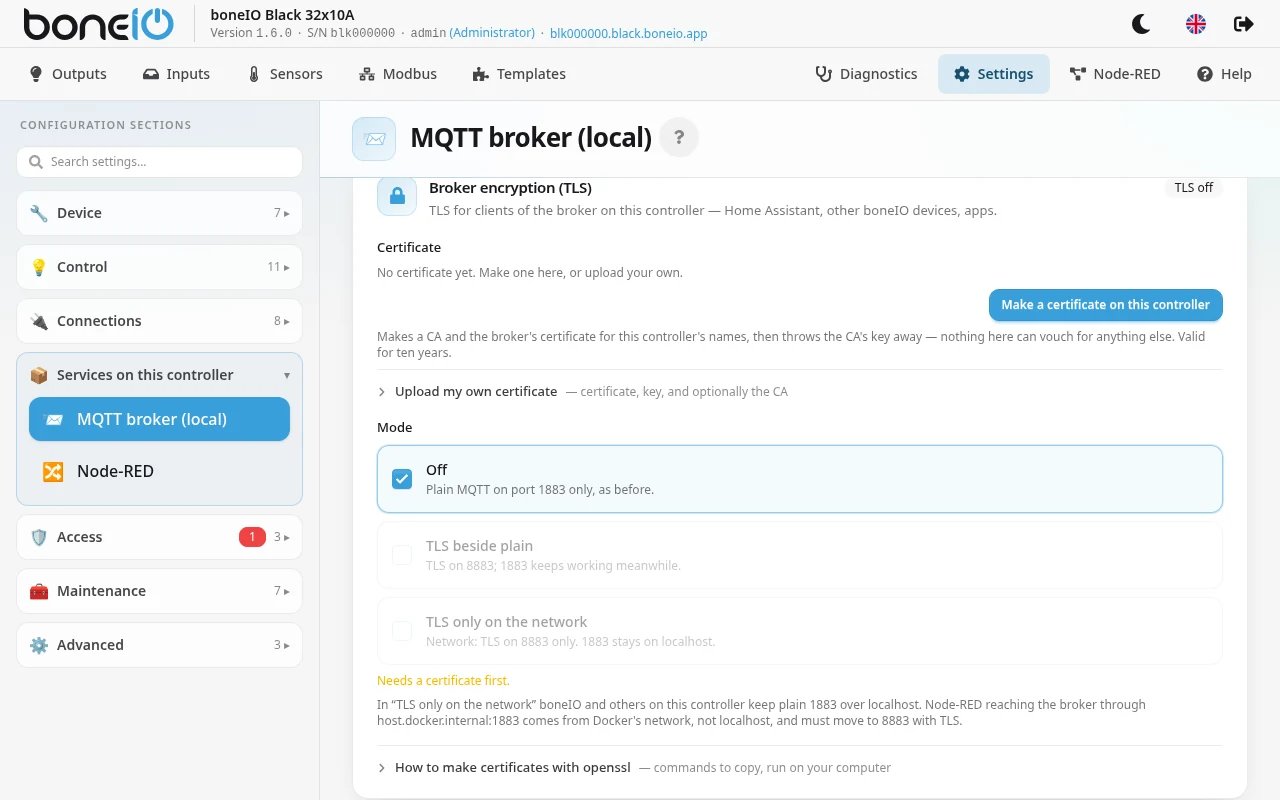Expand the Connections settings section
This screenshot has width=1280, height=800.
(159, 321)
